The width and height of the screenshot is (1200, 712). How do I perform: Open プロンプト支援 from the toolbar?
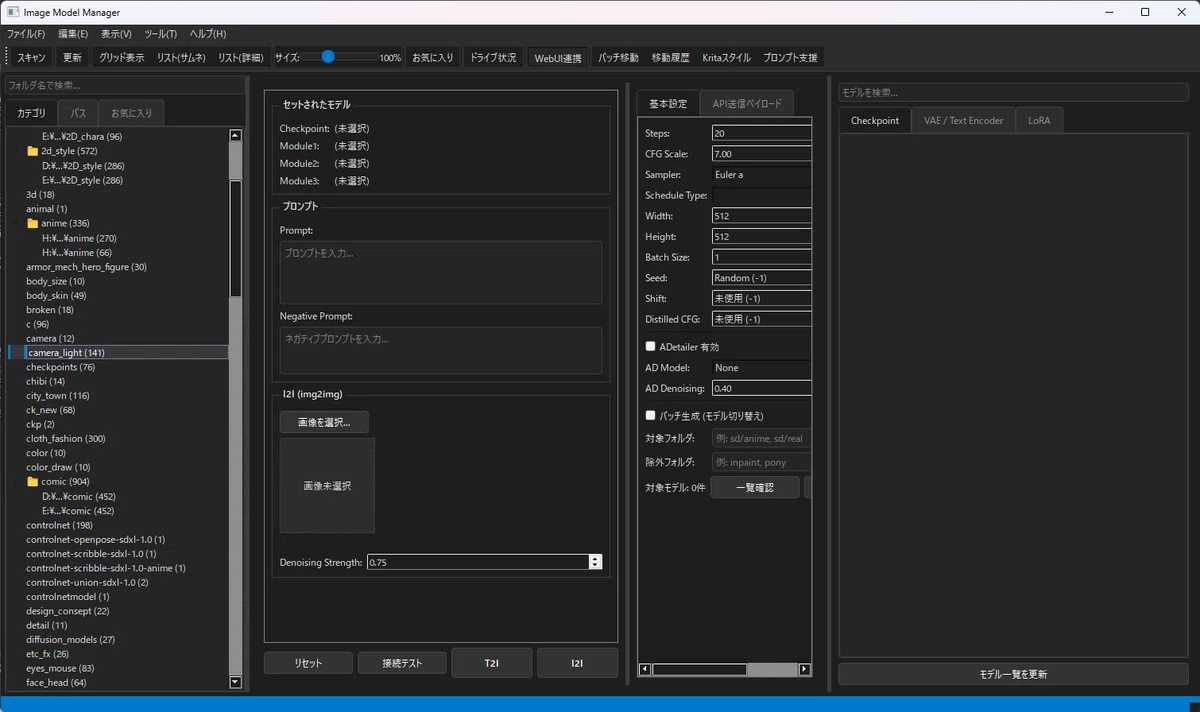pos(790,58)
